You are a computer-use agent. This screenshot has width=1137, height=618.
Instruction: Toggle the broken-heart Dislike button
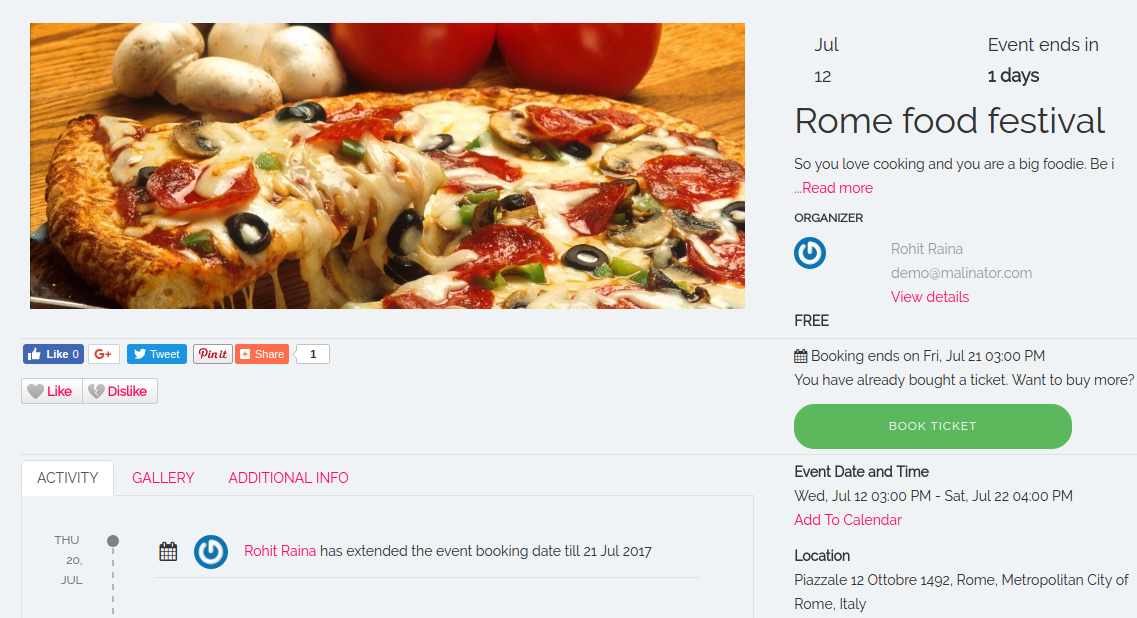tap(119, 391)
